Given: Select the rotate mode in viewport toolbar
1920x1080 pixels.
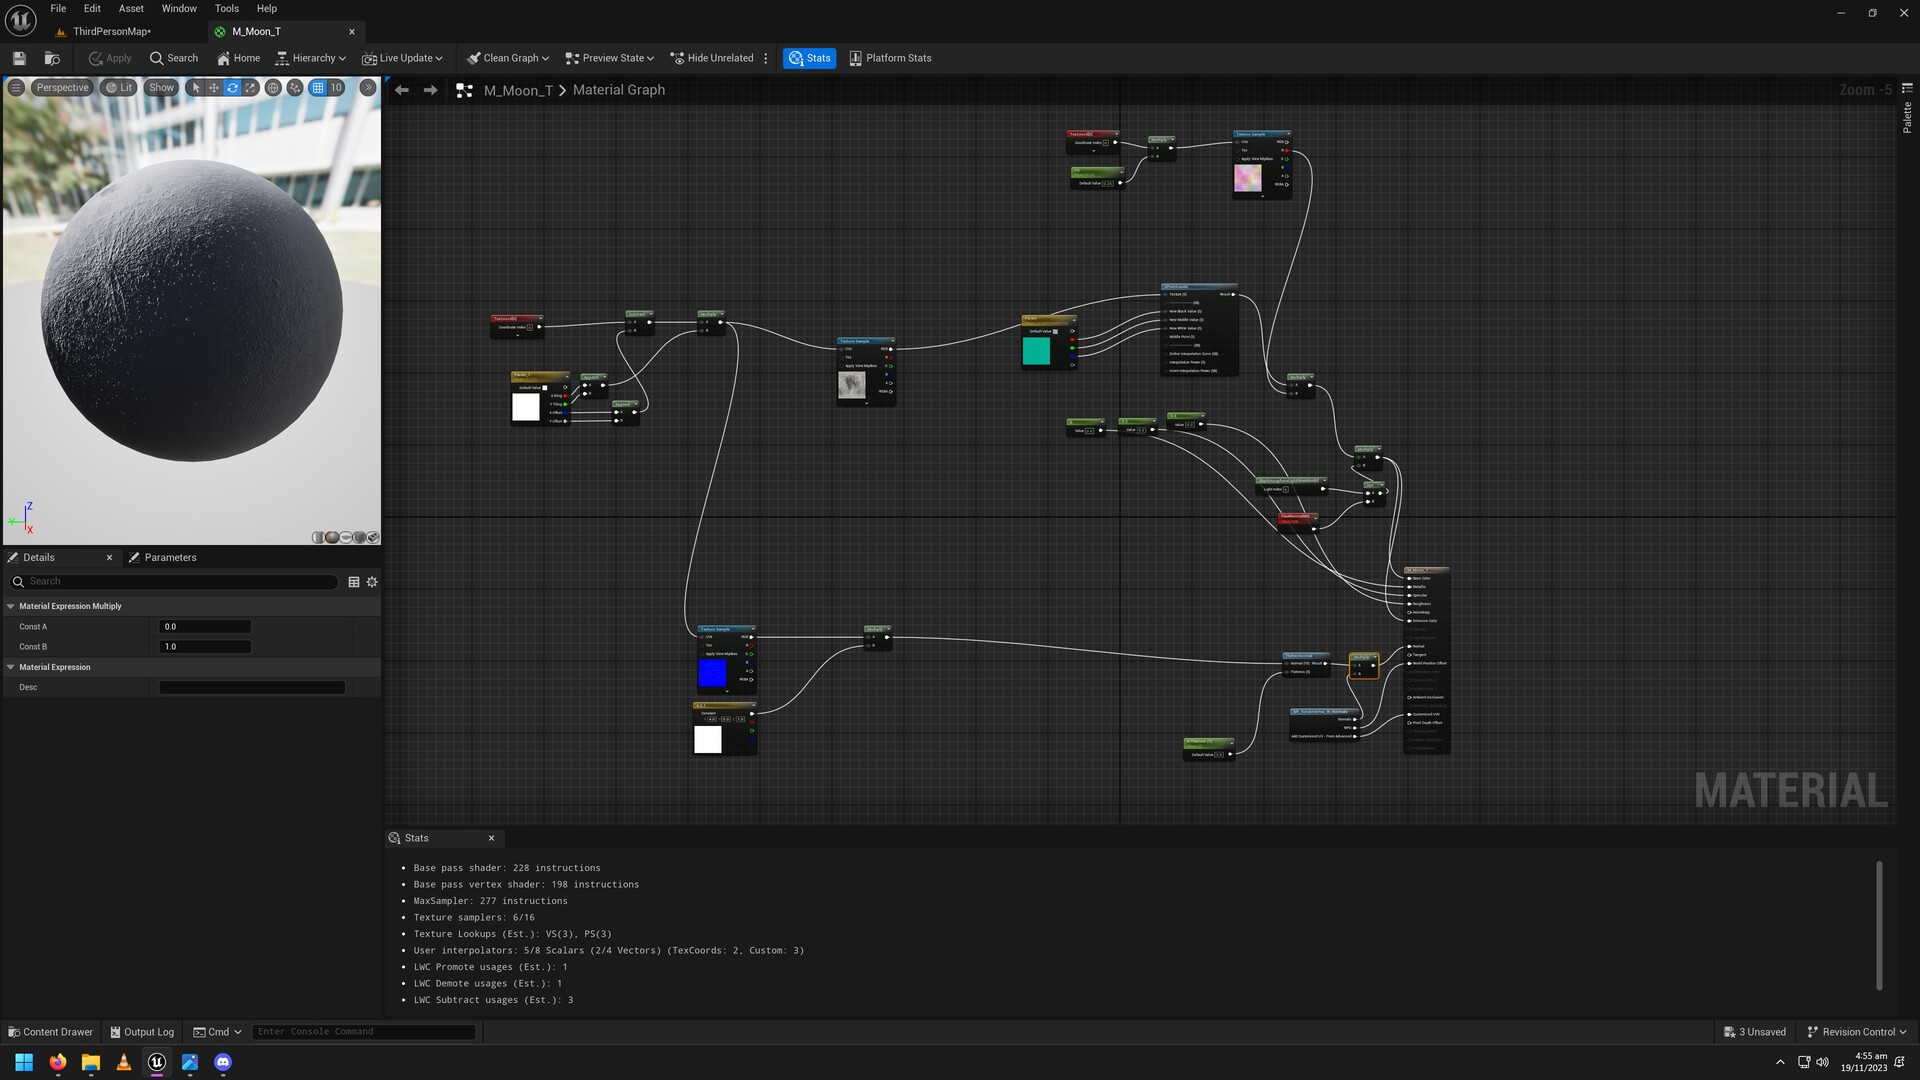Looking at the screenshot, I should coord(232,88).
